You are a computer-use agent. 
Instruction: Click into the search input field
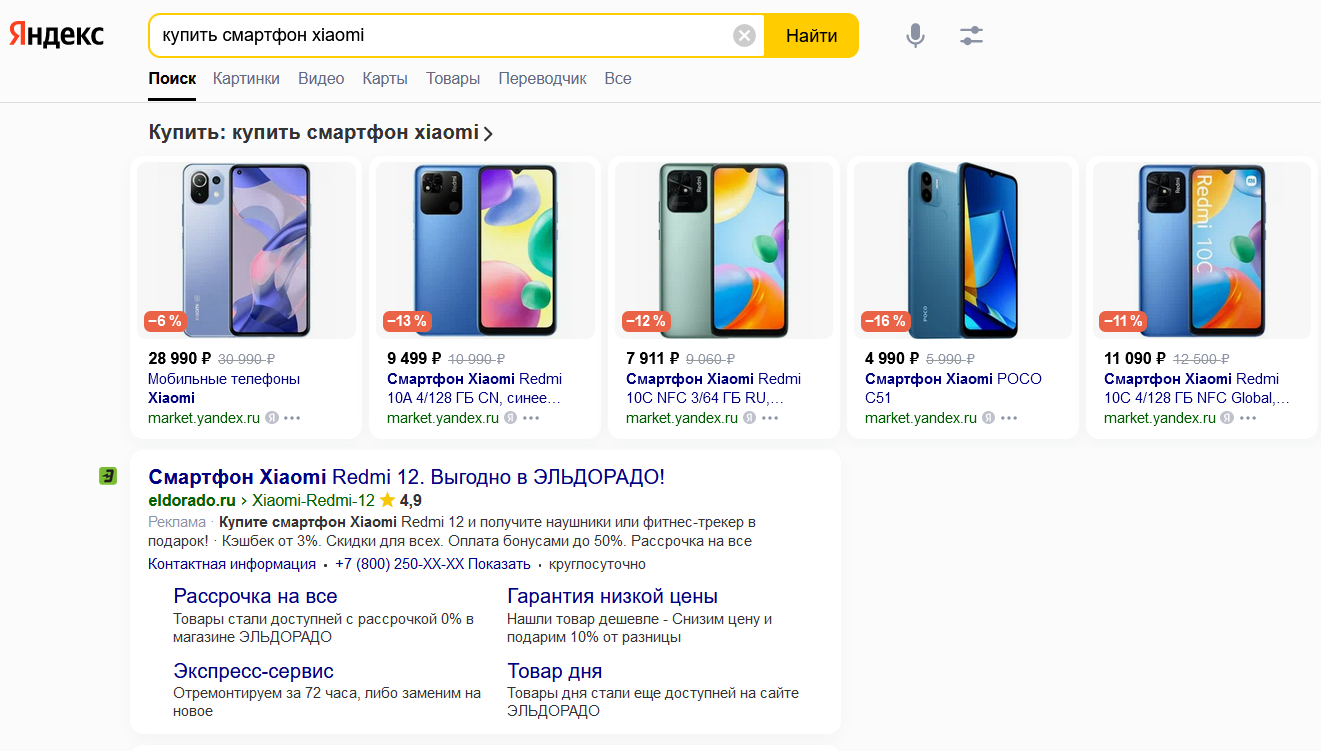(440, 36)
